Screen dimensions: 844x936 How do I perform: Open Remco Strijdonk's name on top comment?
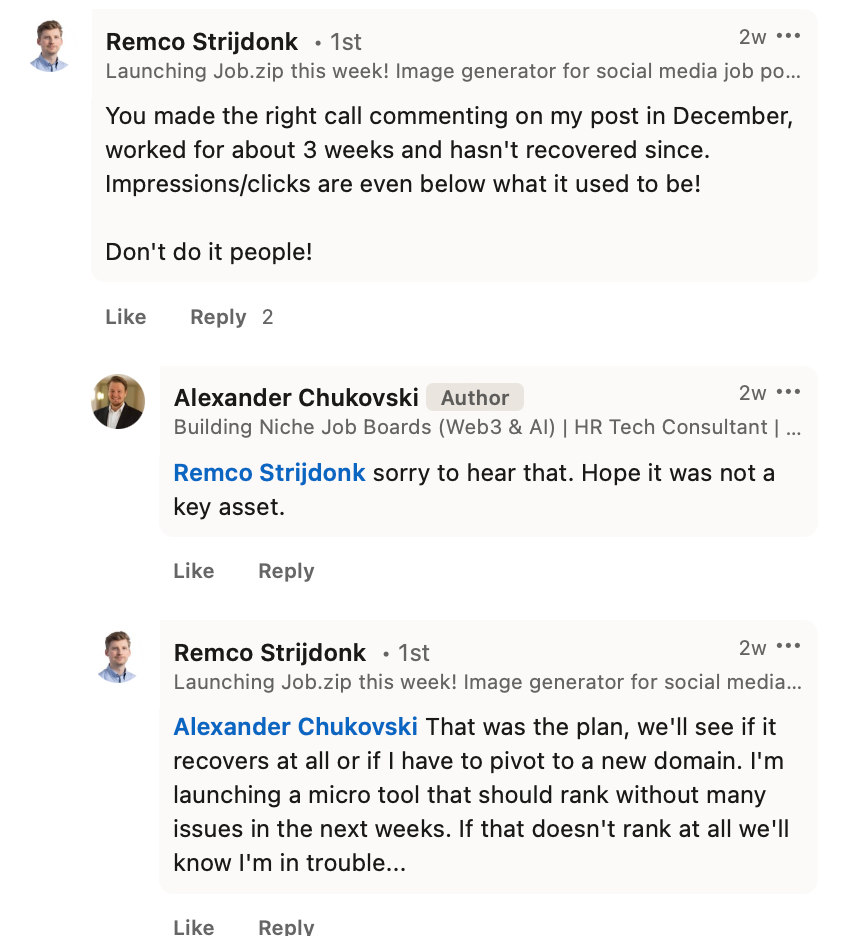(202, 41)
